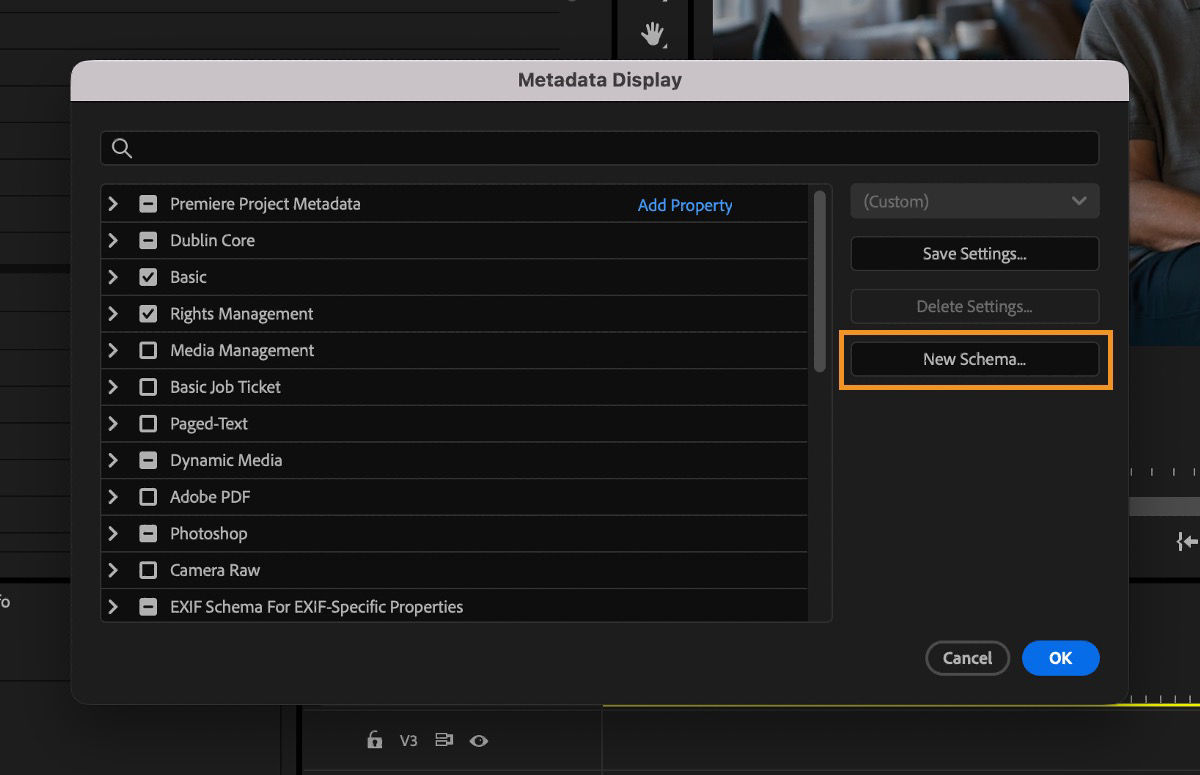Expand EXIF Schema For EXIF-Specific Properties
Screen dimensions: 1200x775
pos(113,606)
